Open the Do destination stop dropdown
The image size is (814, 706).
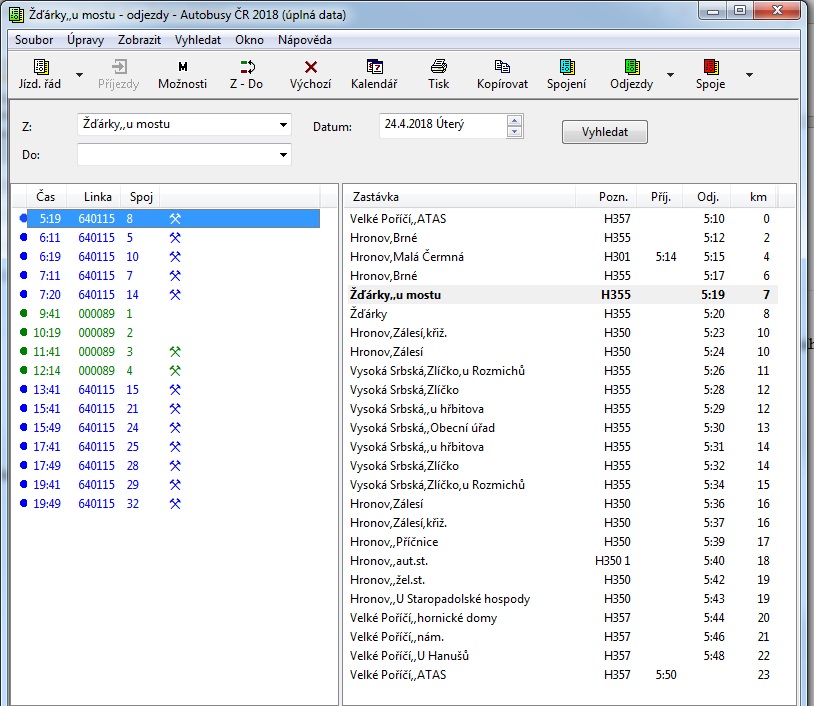click(283, 155)
